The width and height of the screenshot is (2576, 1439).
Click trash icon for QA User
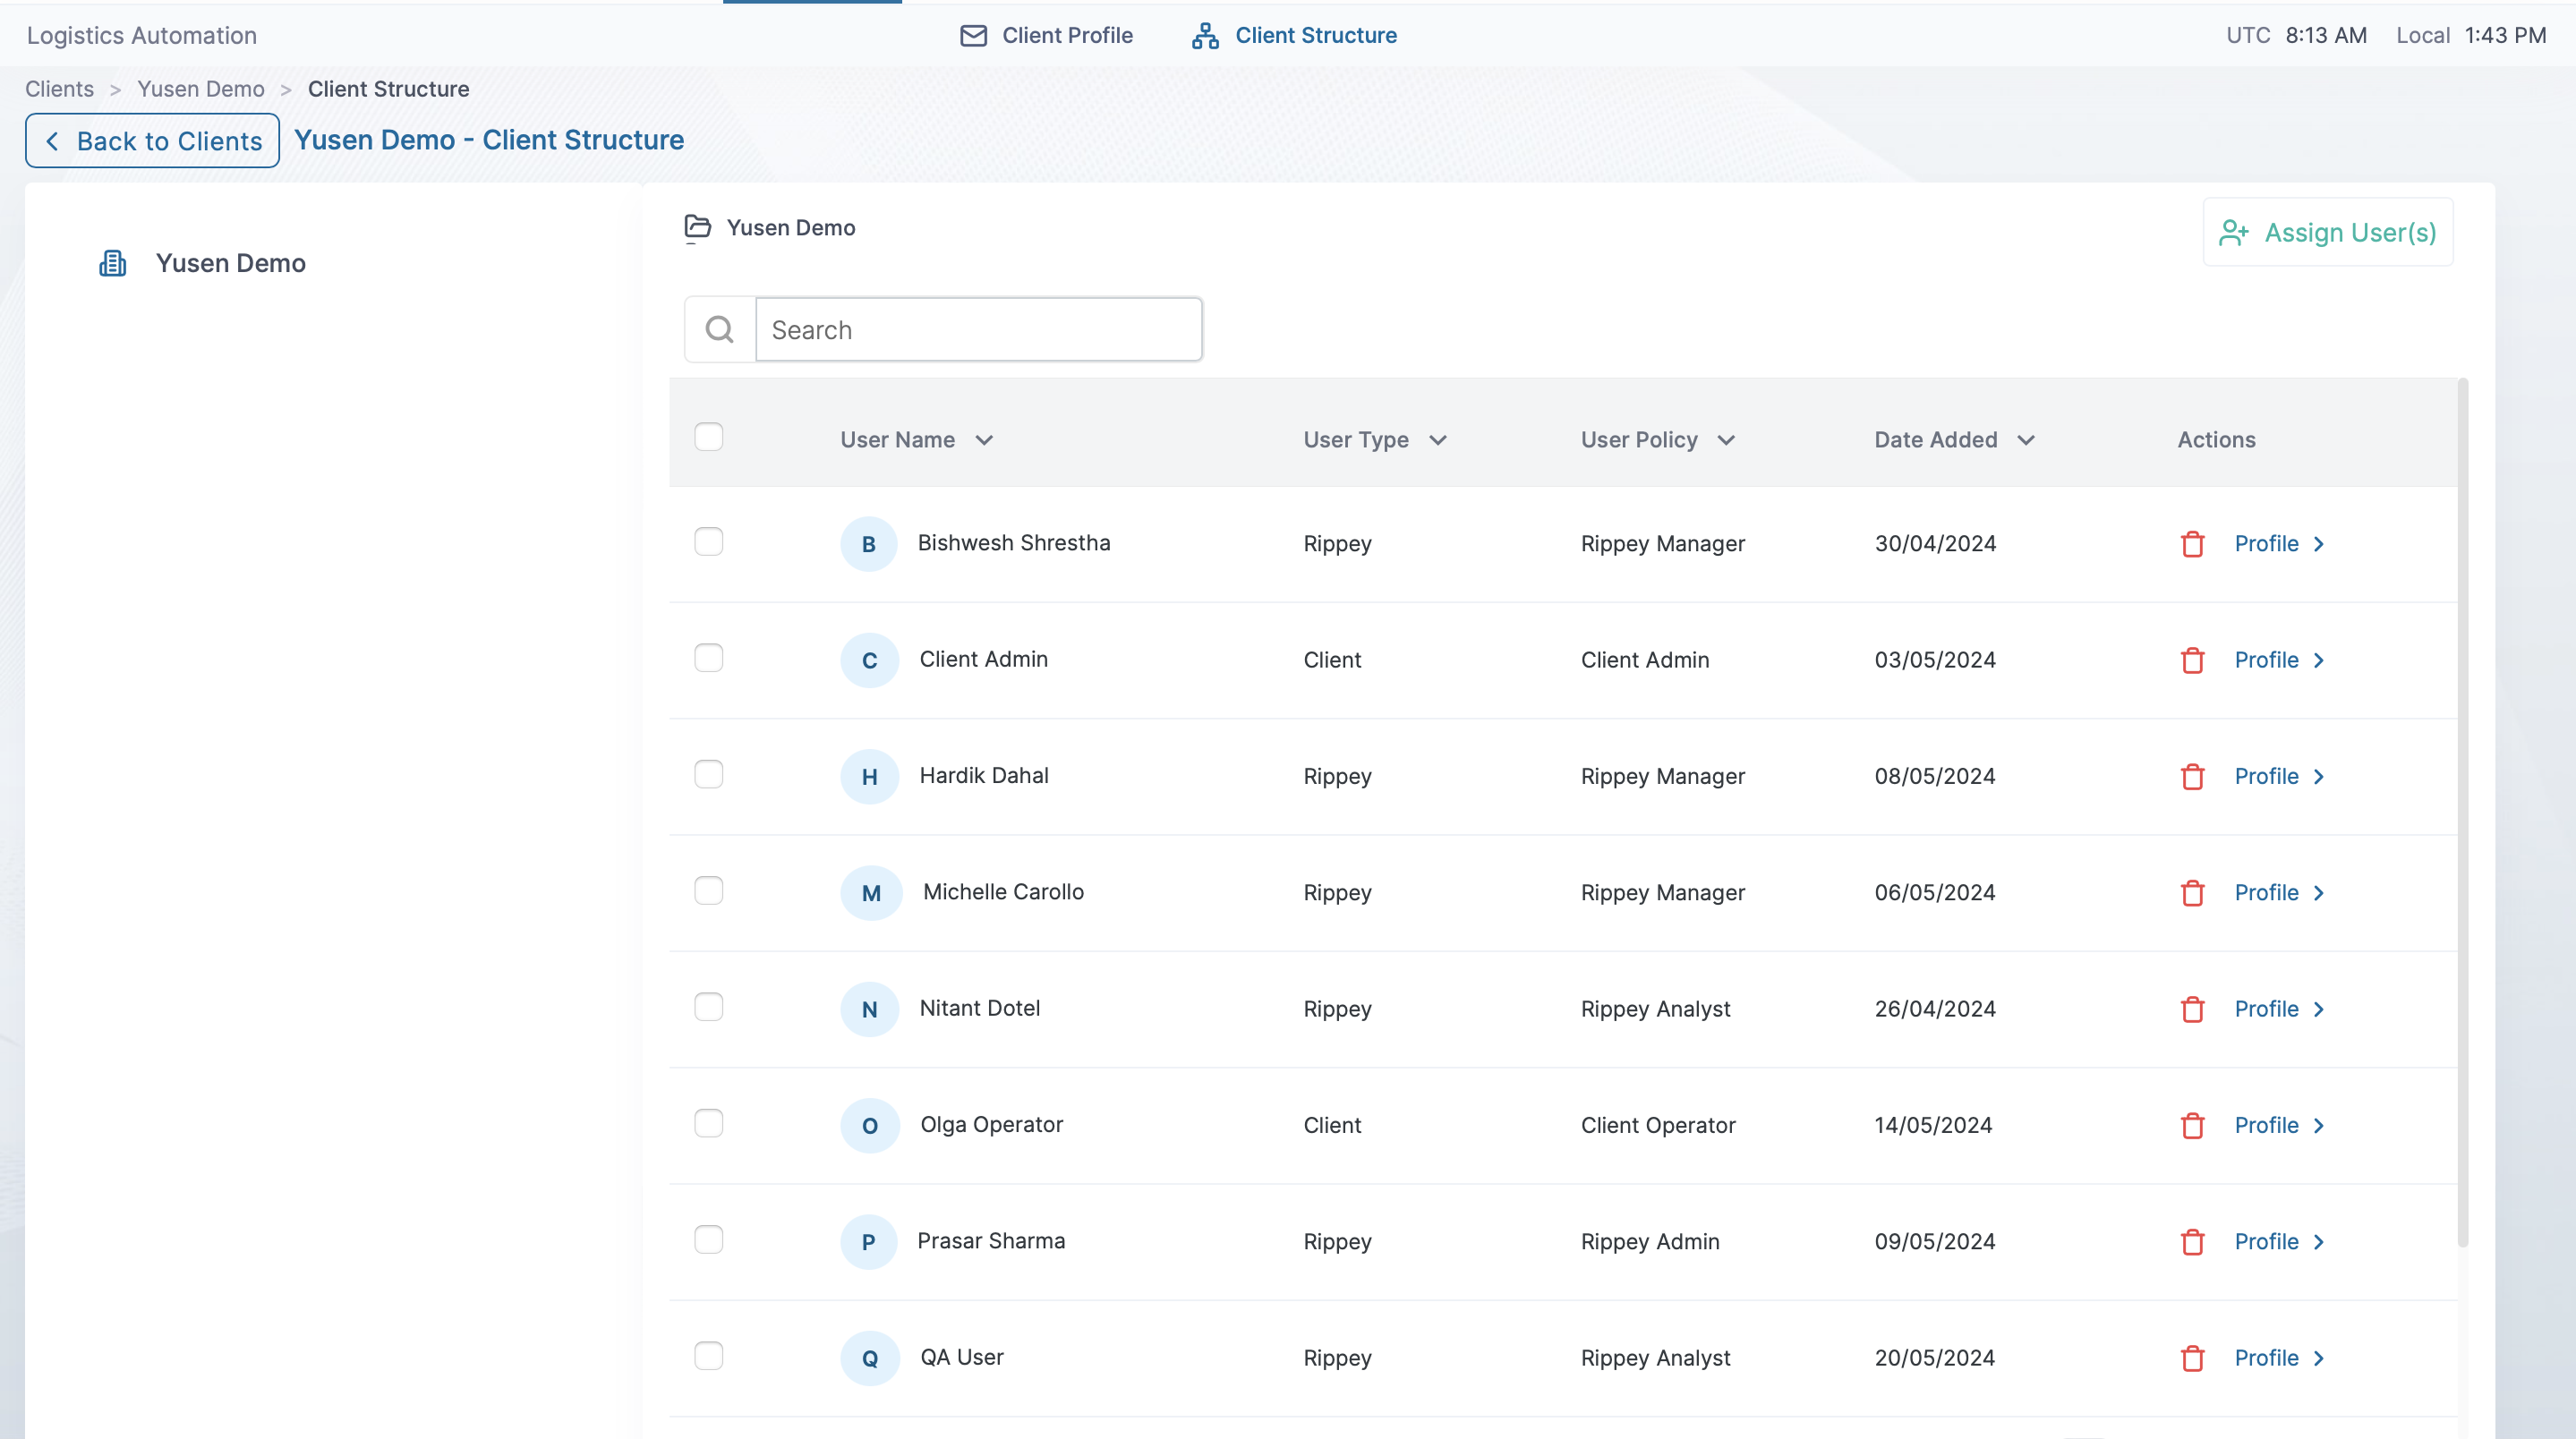click(x=2192, y=1358)
